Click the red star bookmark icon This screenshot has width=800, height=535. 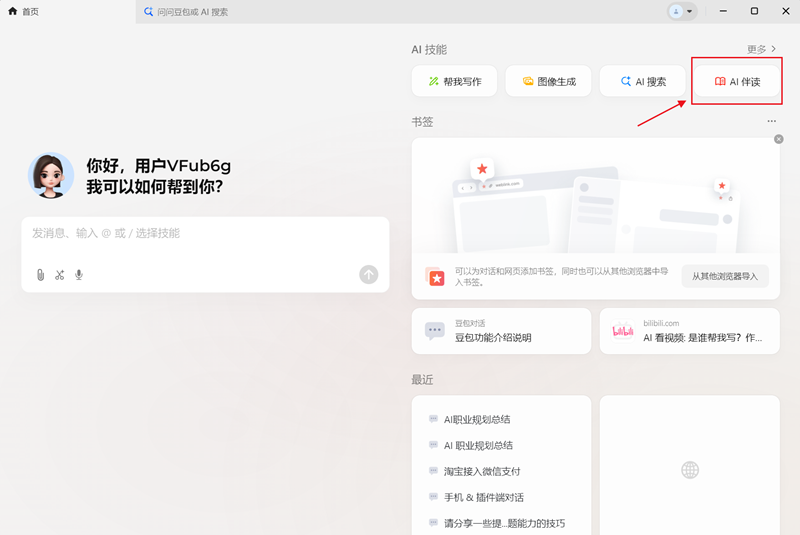tap(435, 276)
